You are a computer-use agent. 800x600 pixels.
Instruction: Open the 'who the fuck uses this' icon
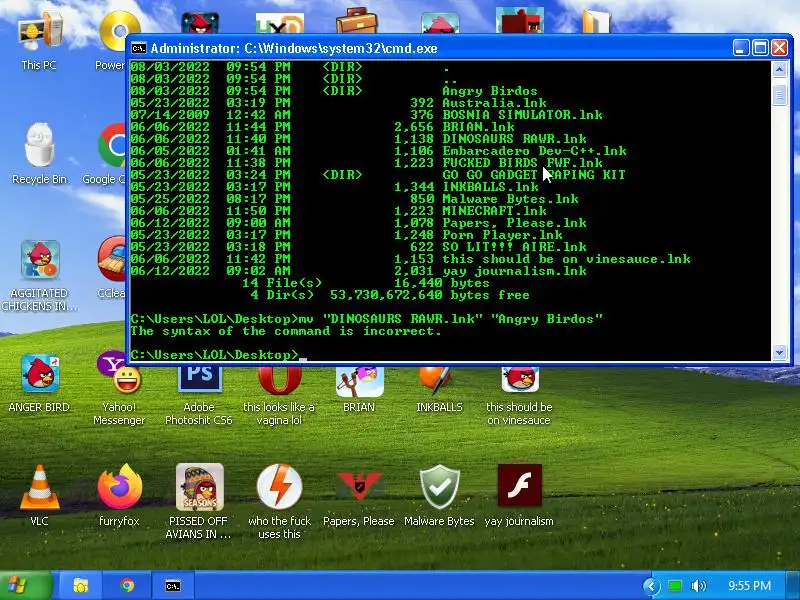[279, 500]
